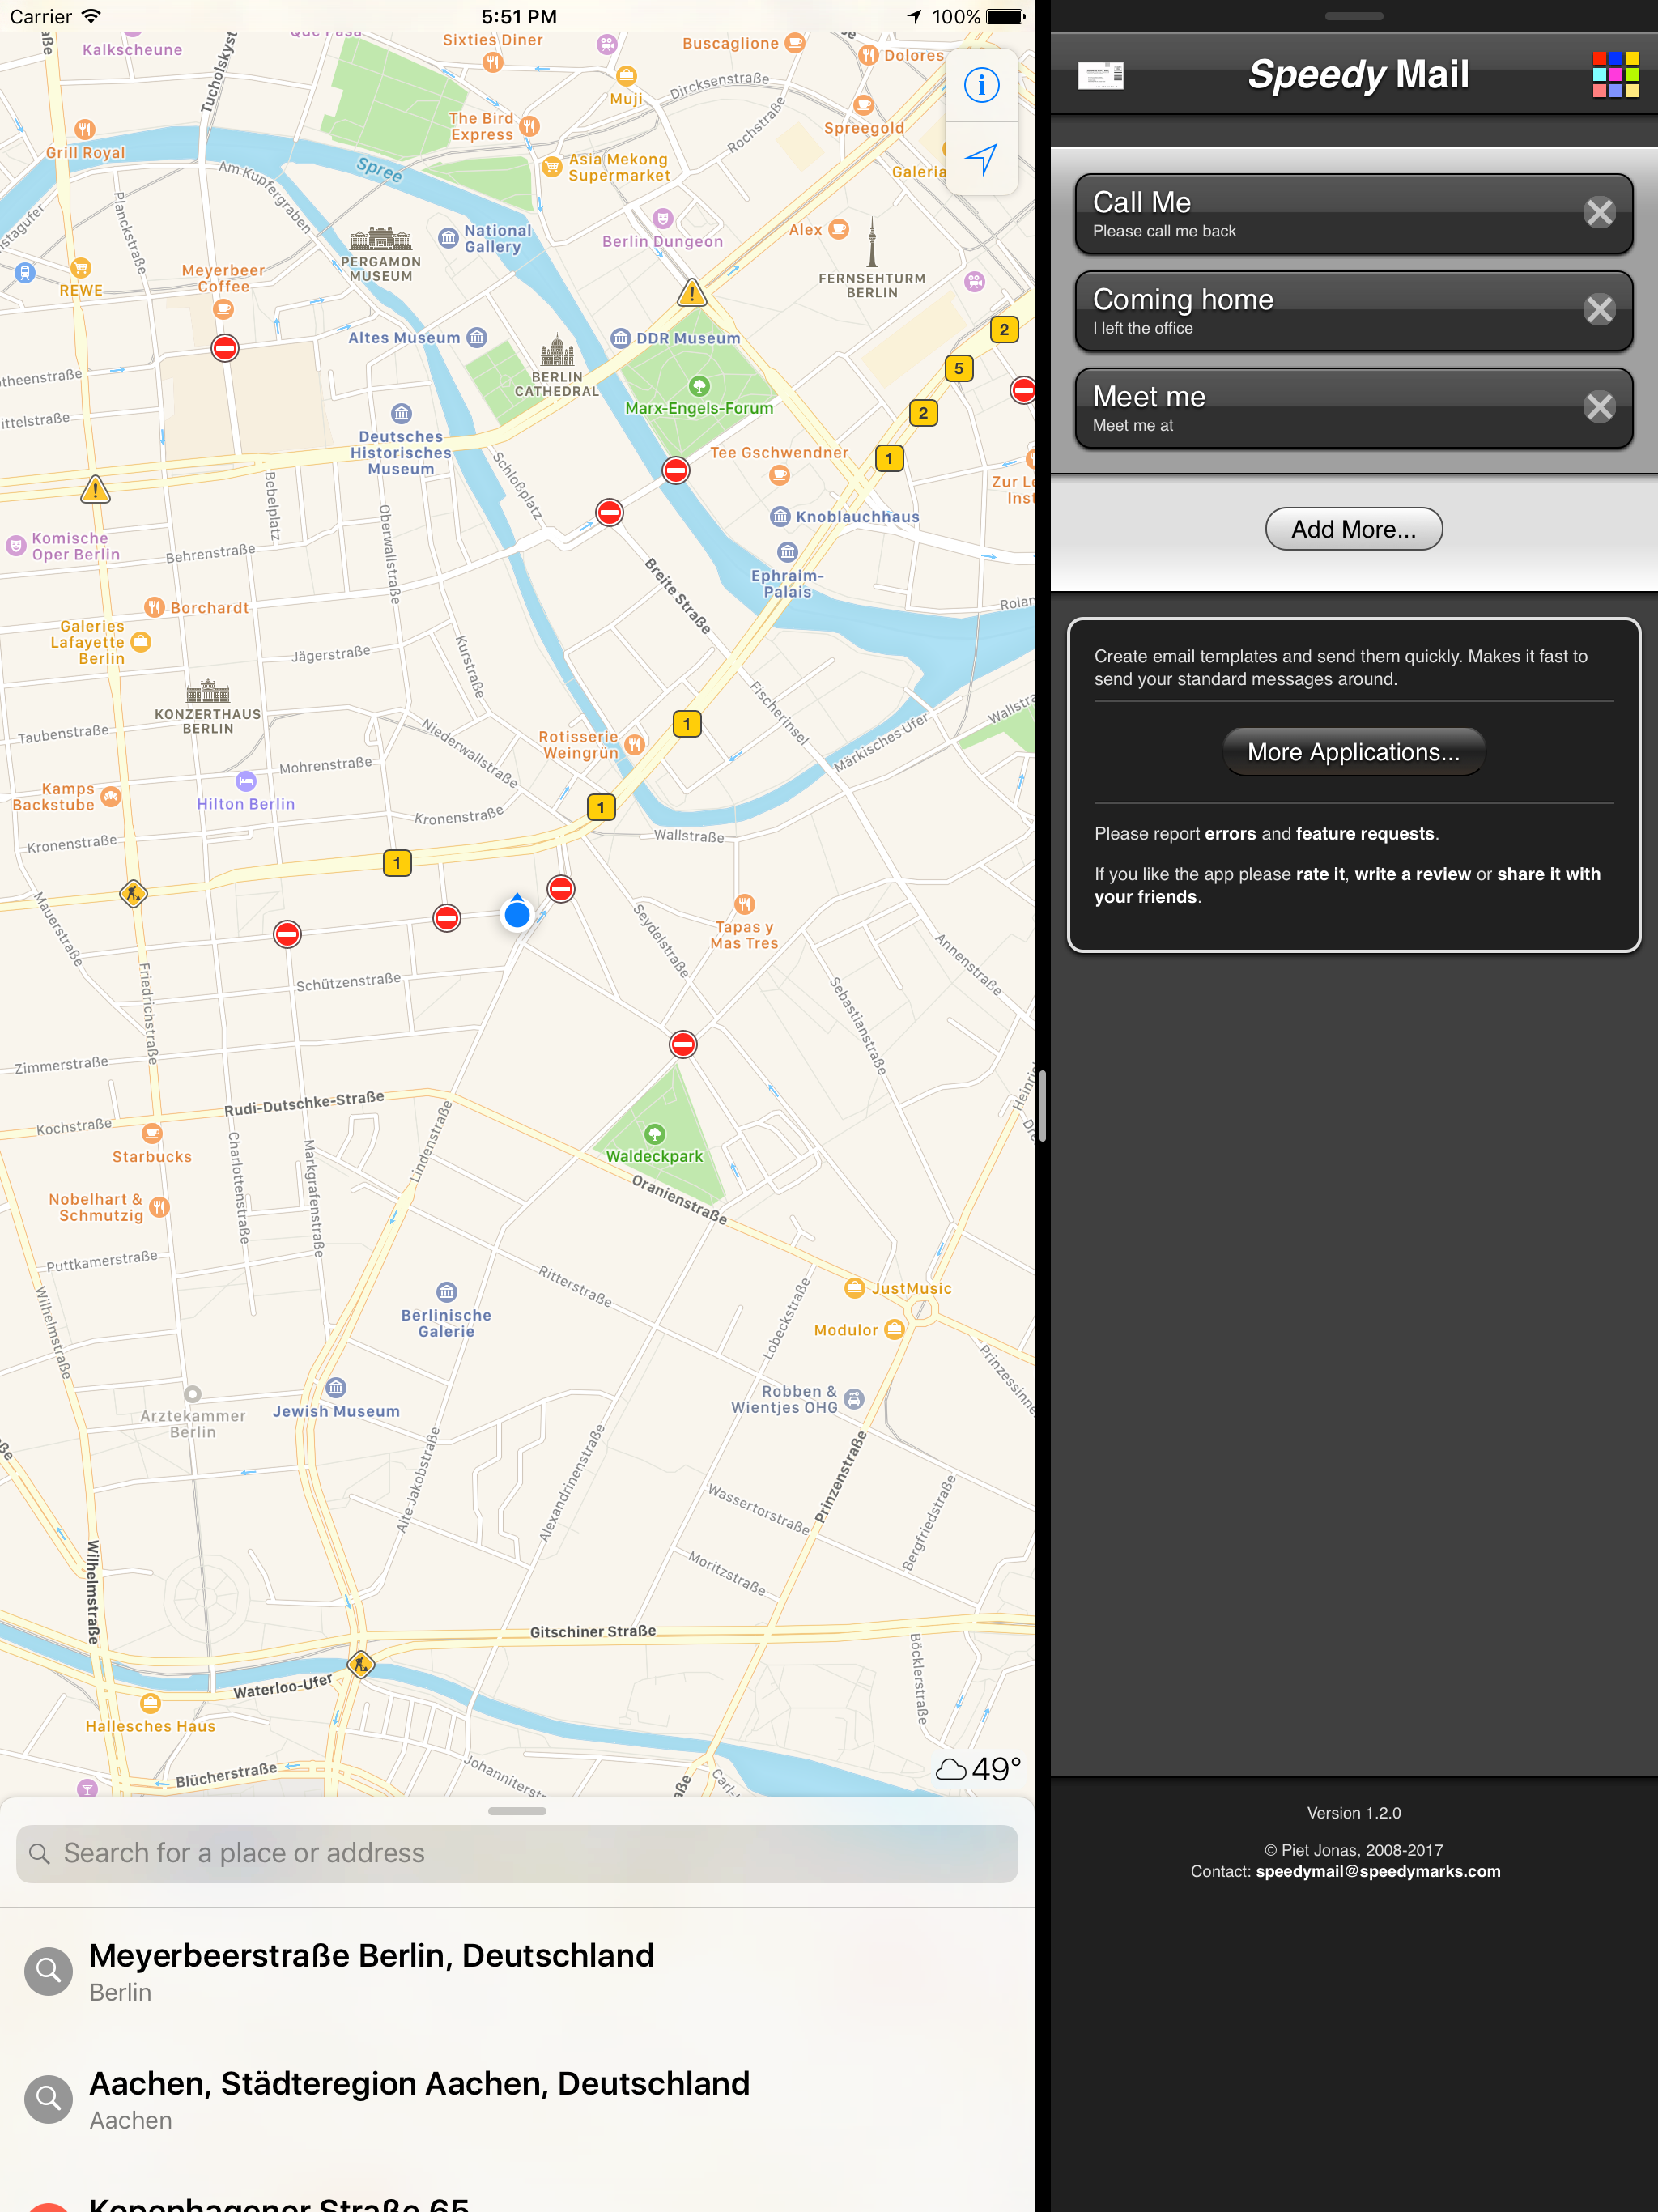Tap the Fernsehturm Berlin landmark icon
The image size is (1658, 2212).
coord(872,243)
